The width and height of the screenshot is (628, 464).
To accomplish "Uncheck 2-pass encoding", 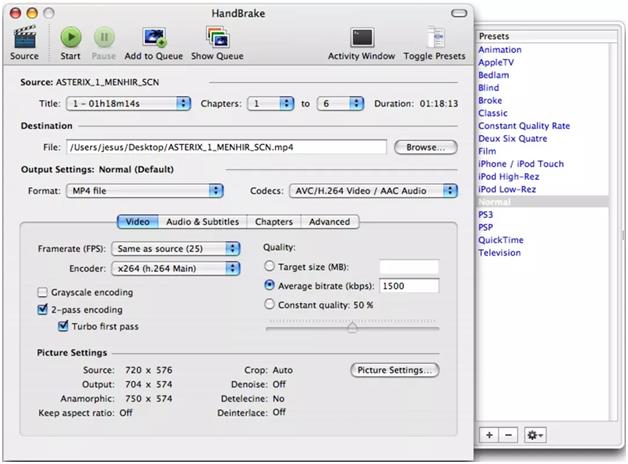I will [x=42, y=309].
